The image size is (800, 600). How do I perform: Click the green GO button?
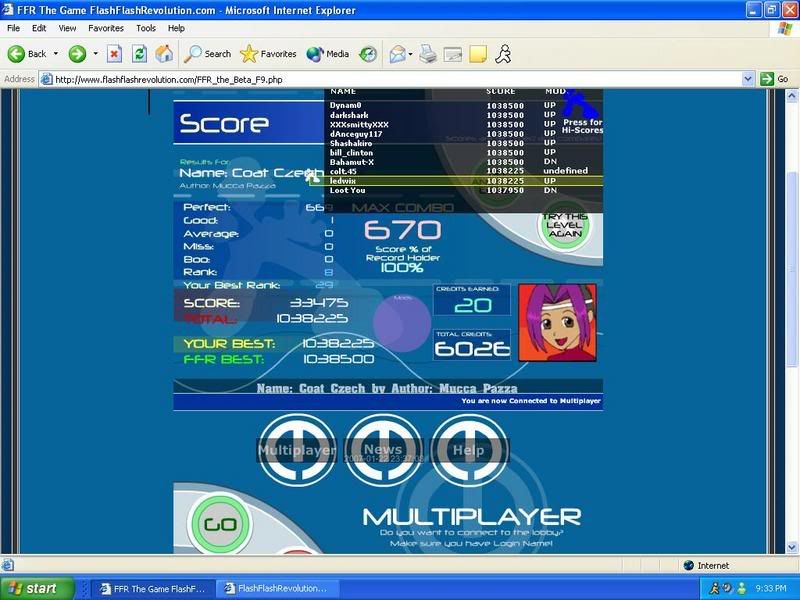220,524
